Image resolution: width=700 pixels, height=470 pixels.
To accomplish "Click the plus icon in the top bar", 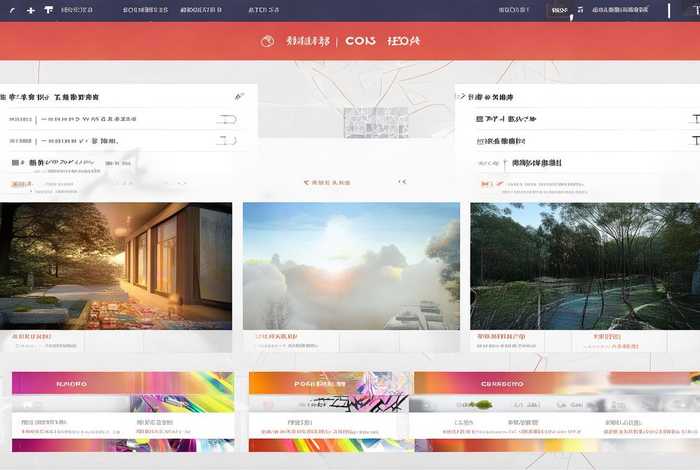I will point(30,10).
